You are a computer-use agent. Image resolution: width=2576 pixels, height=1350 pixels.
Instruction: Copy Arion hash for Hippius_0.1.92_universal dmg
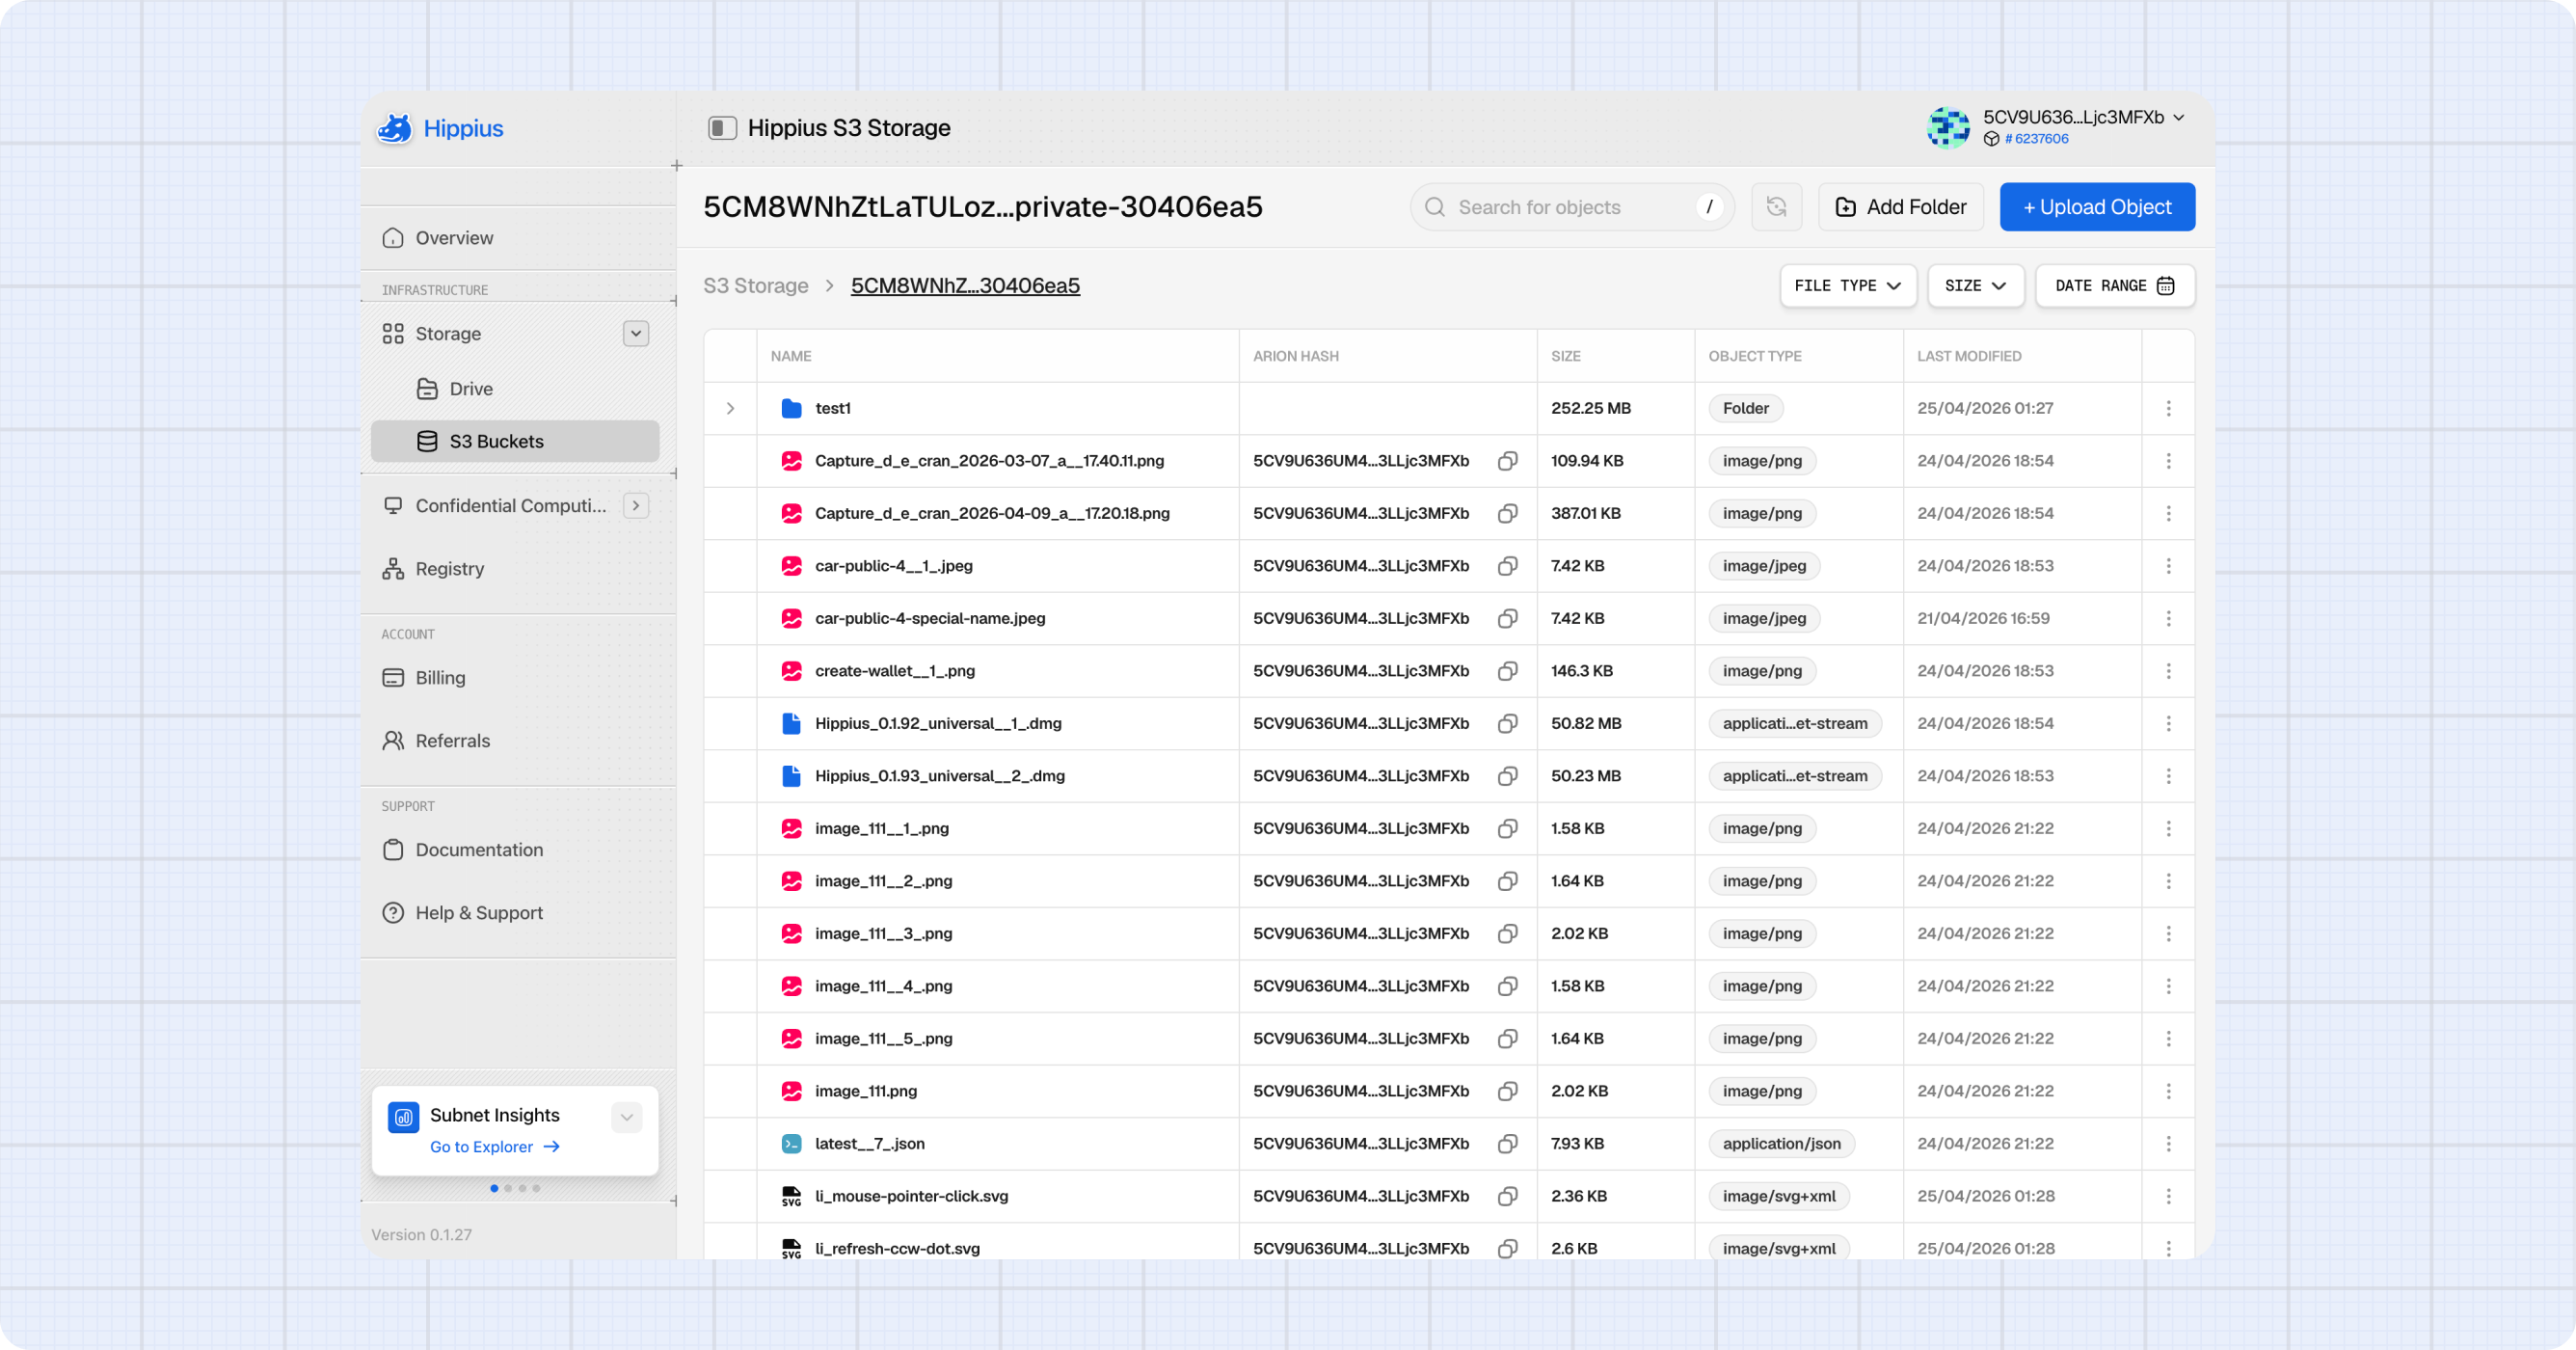pyautogui.click(x=1507, y=723)
